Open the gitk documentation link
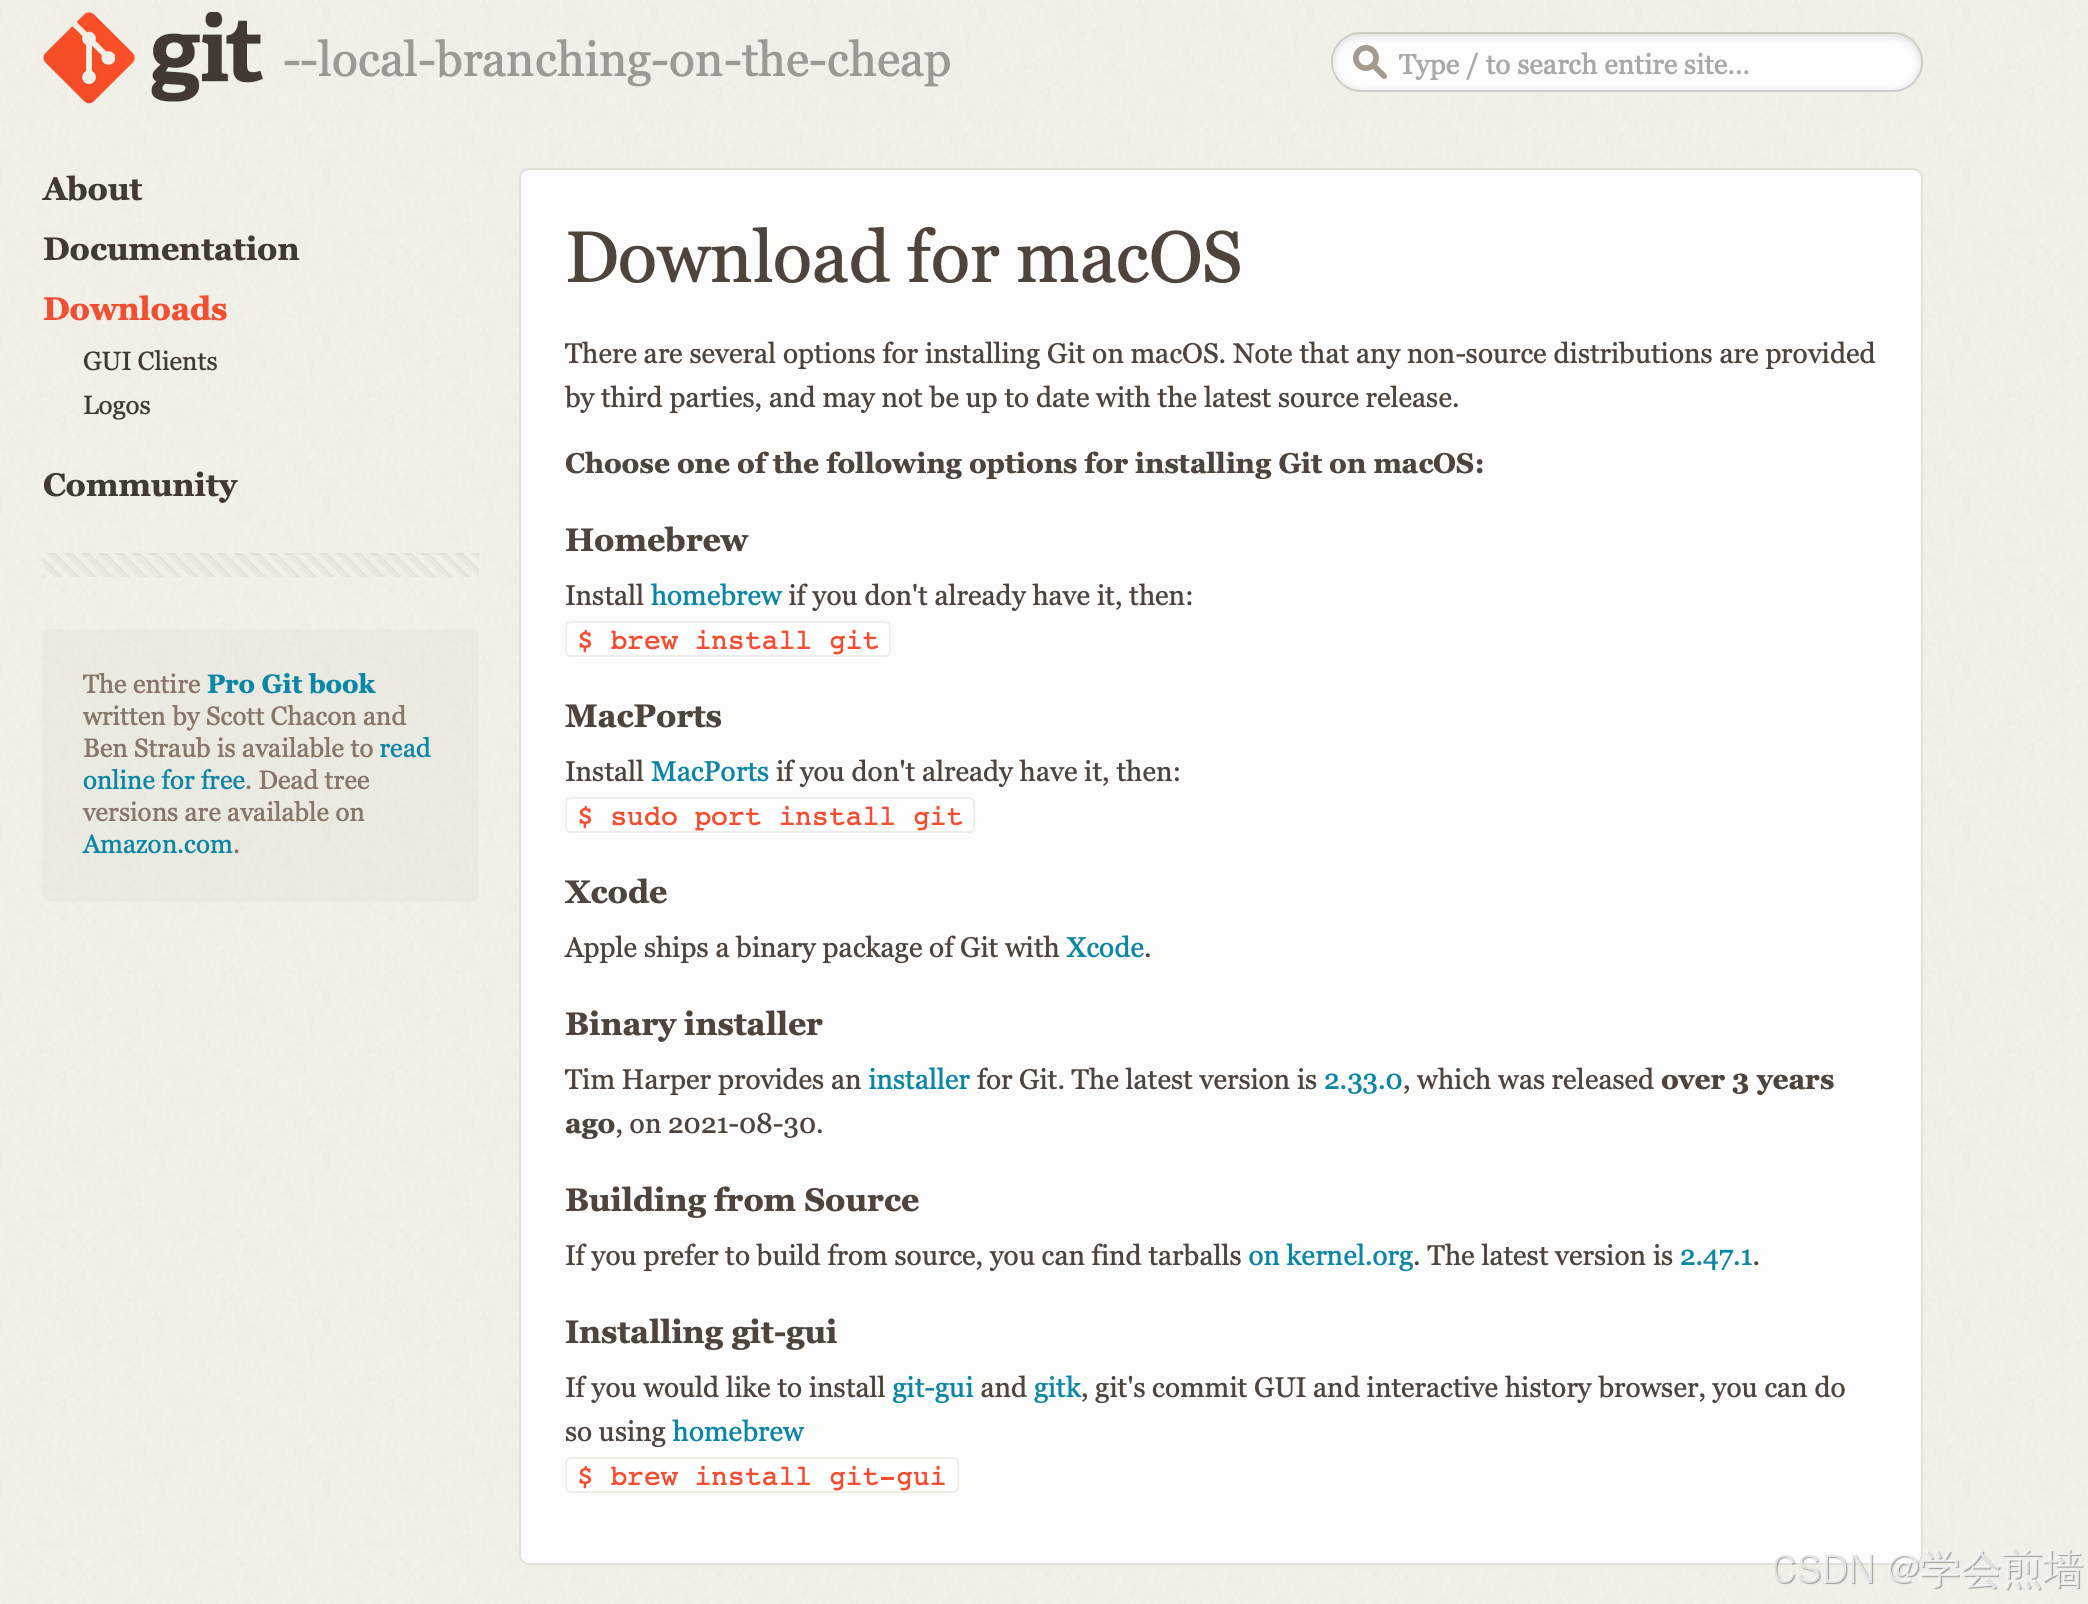This screenshot has width=2088, height=1604. coord(1057,1388)
